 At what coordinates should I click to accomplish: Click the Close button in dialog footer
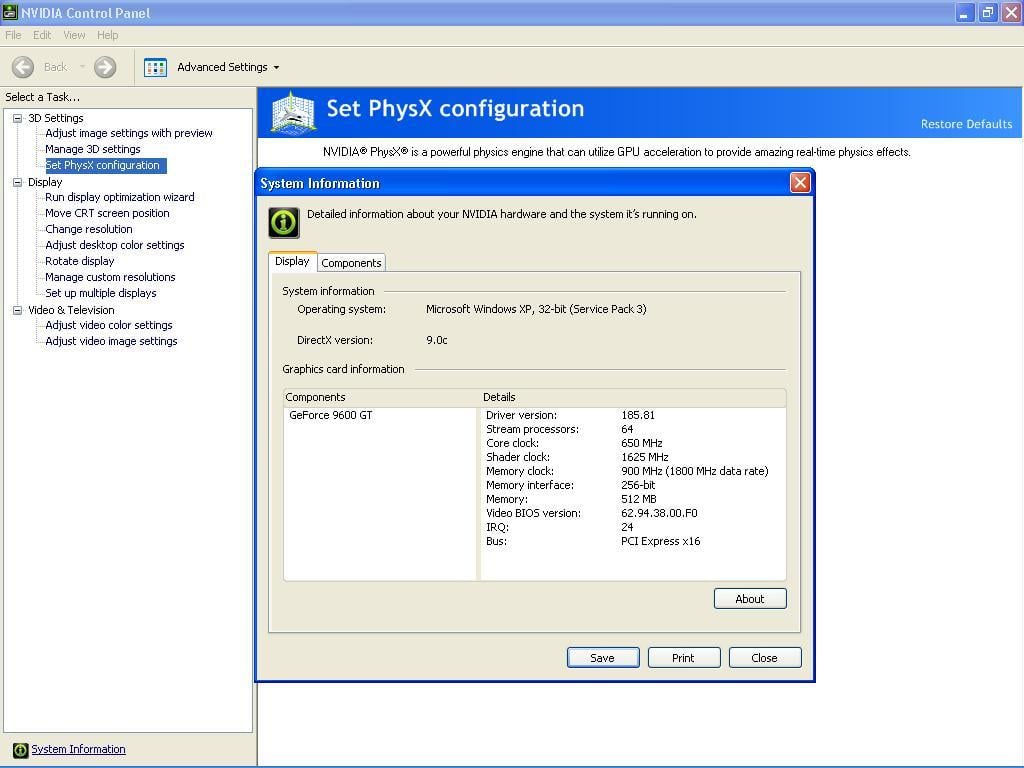point(765,658)
